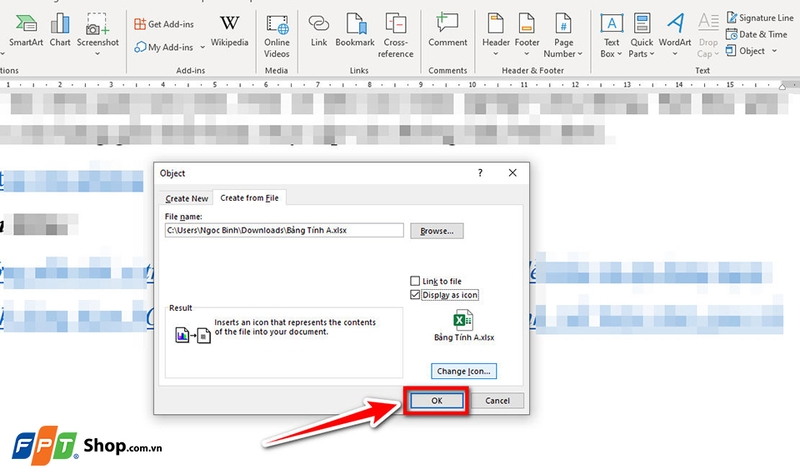Open the Screenshot tool
The height and width of the screenshot is (474, 800).
tap(97, 32)
